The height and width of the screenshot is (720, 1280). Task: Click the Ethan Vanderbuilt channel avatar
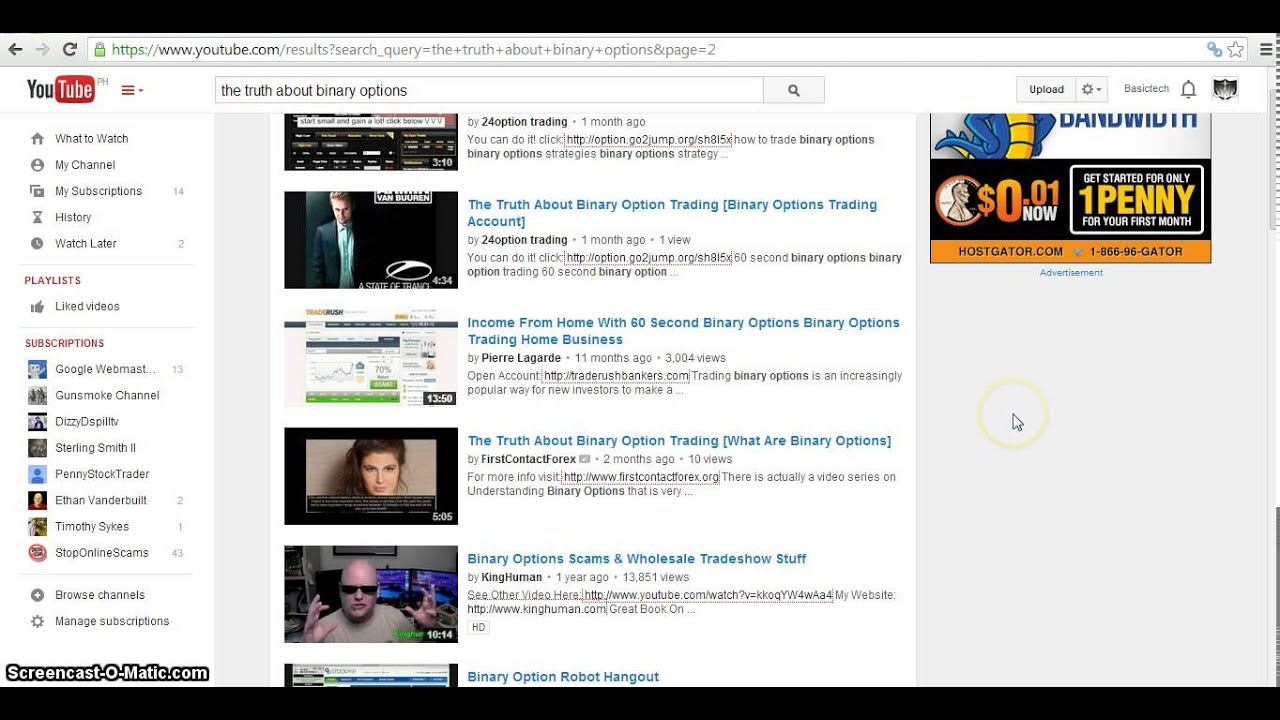pos(37,500)
